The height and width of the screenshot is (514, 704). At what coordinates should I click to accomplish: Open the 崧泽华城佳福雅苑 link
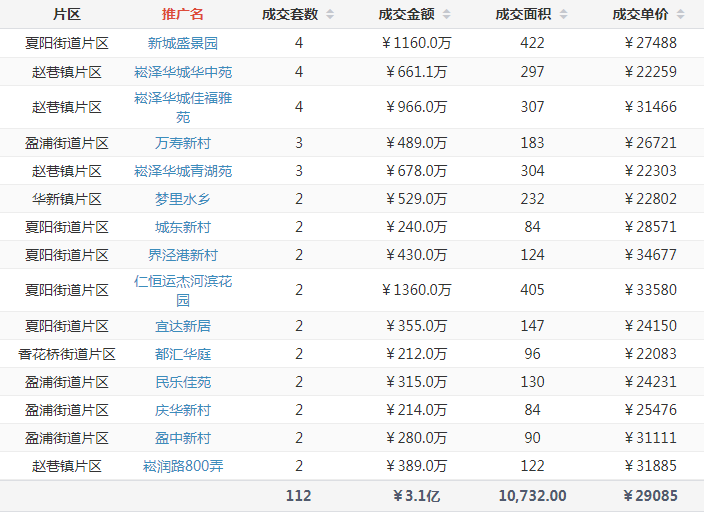coord(183,107)
